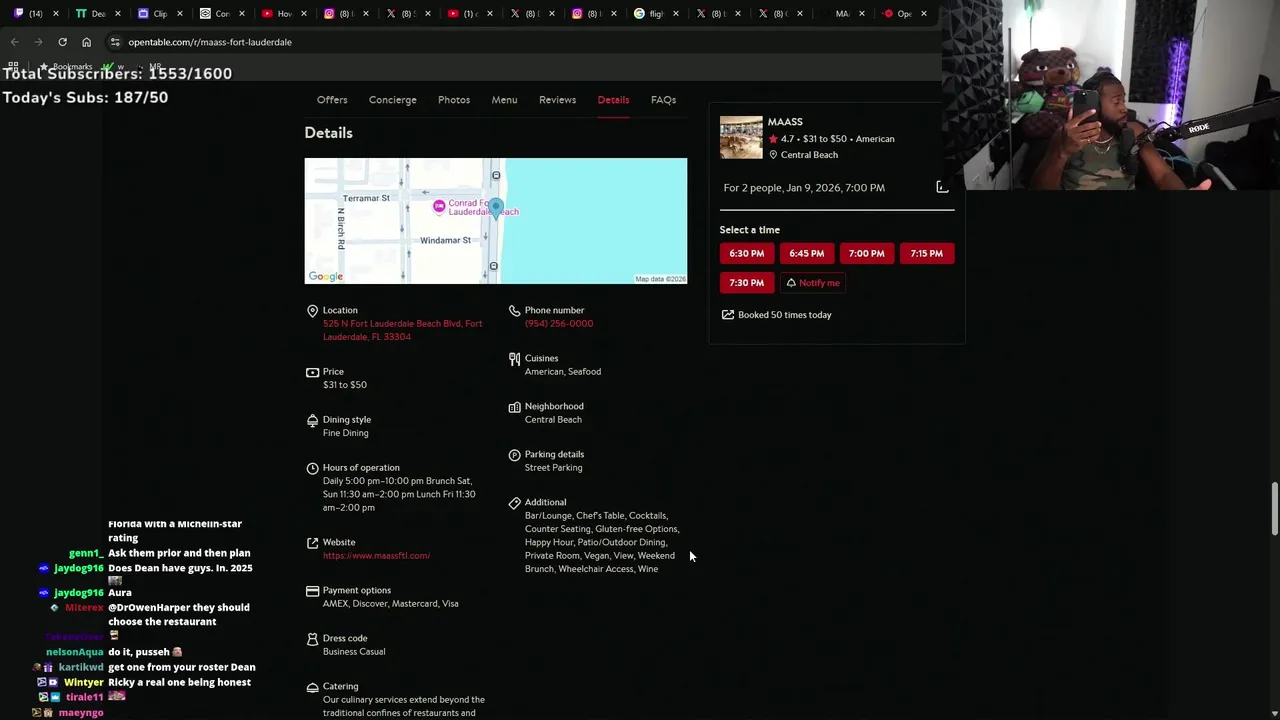Book the 7:30 PM time slot
This screenshot has height=720, width=1280.
[746, 283]
